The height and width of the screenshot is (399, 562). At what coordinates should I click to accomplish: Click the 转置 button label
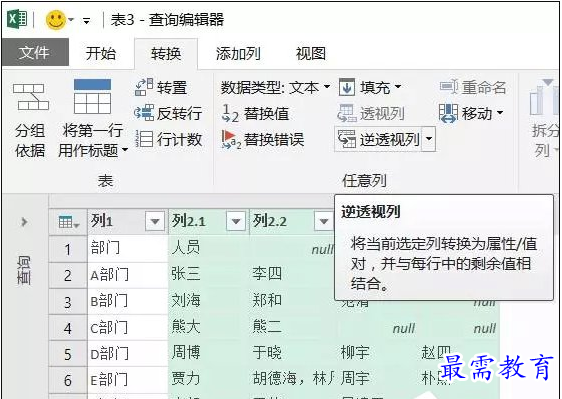coord(172,87)
